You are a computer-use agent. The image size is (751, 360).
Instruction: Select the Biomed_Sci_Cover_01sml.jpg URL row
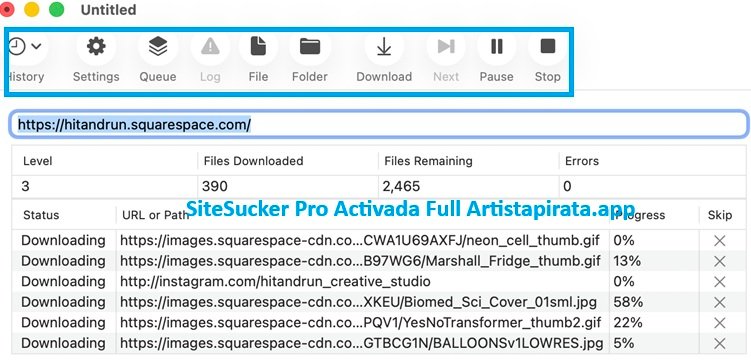358,302
